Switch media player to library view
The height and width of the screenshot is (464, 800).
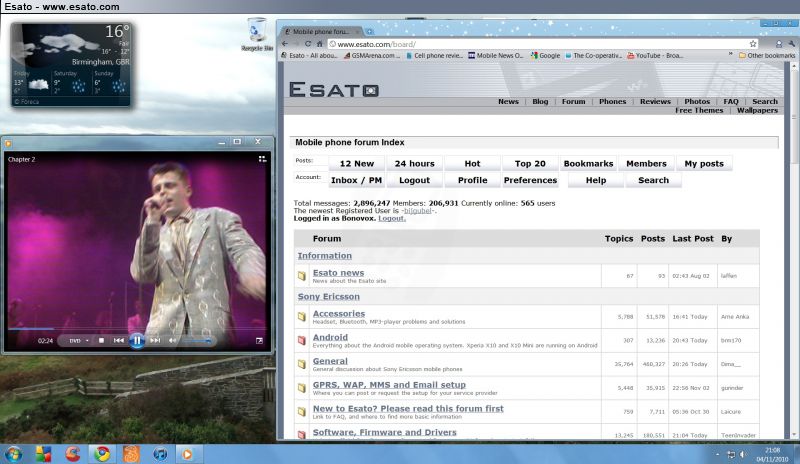(262, 159)
